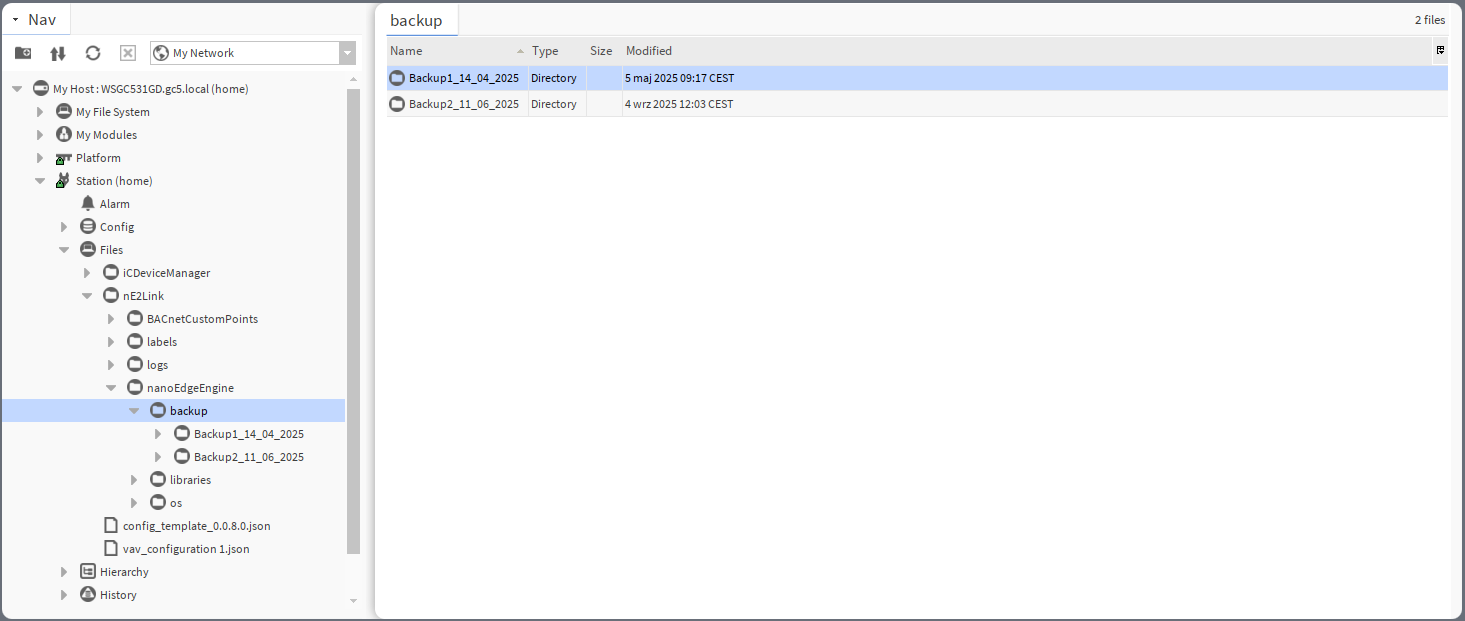Screen dimensions: 1465x621
Task: Collapse the nanoEdgeEngine folder
Action: click(111, 388)
